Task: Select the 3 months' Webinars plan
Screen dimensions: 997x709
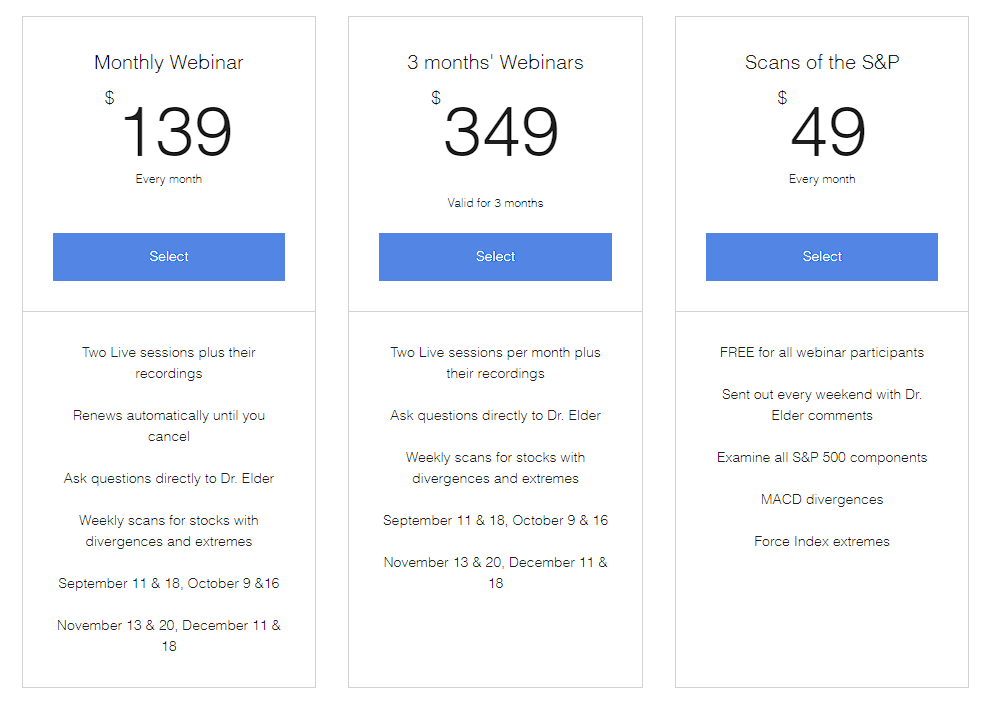Action: [x=495, y=257]
